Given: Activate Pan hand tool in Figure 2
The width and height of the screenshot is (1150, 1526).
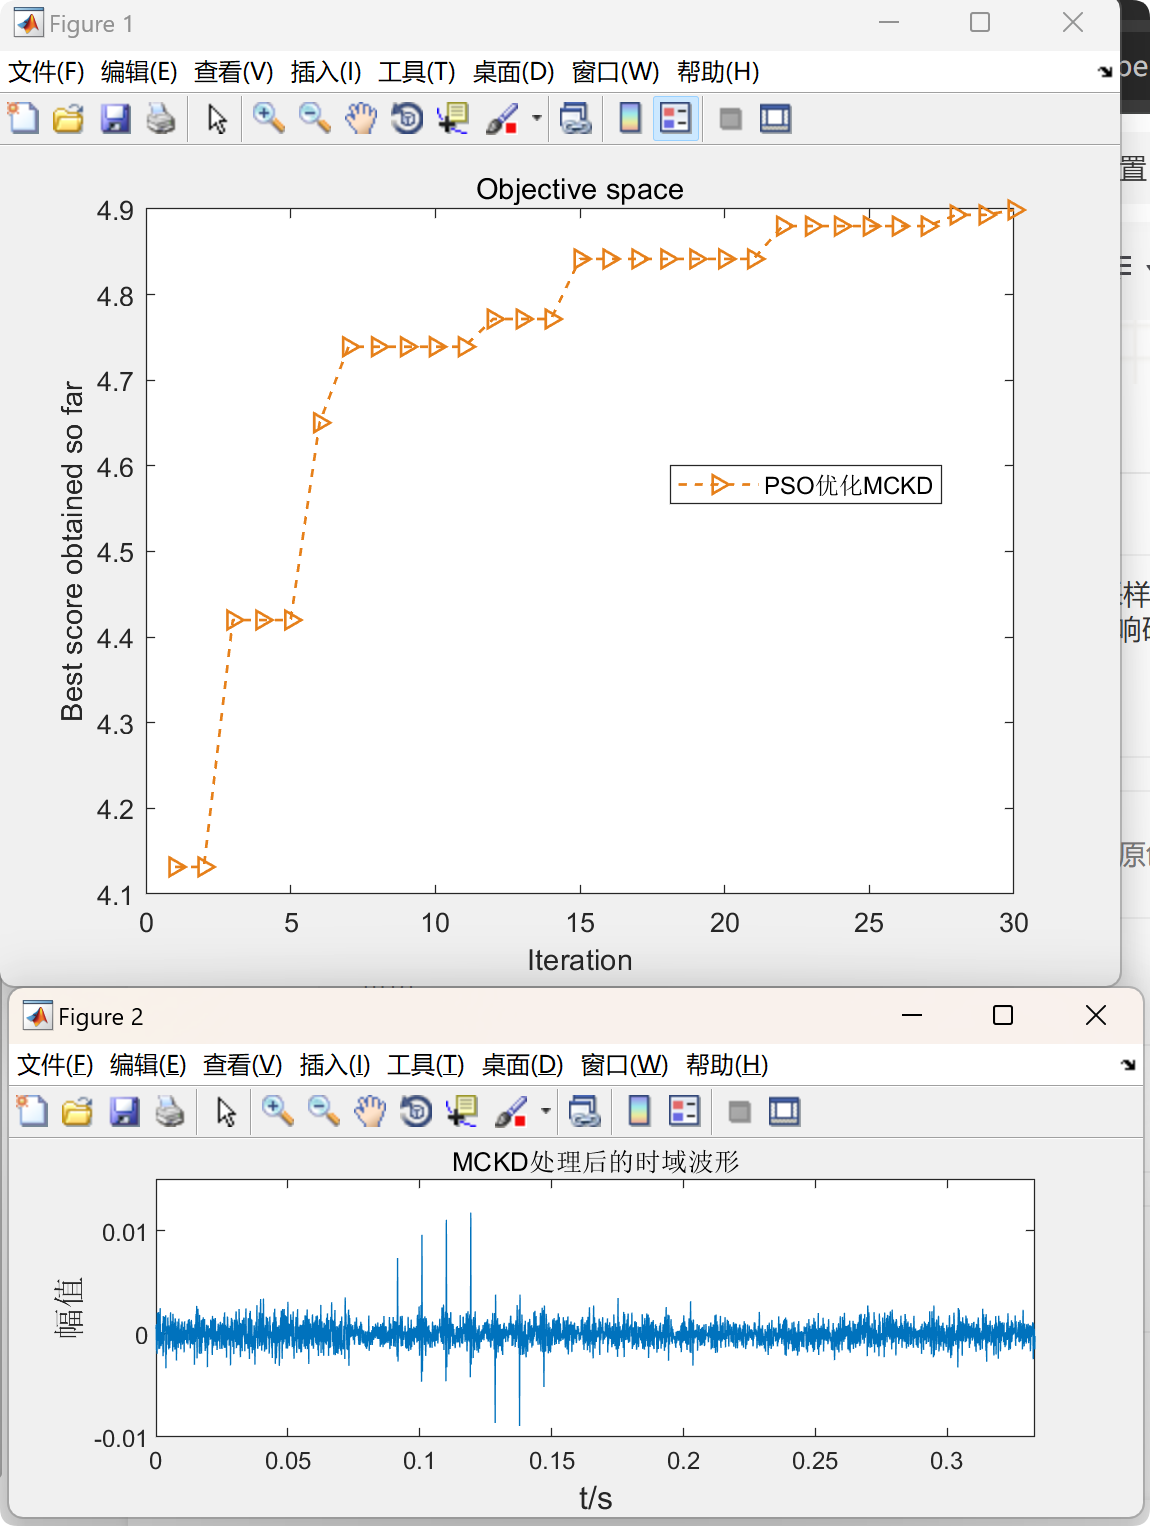Looking at the screenshot, I should (x=370, y=1111).
